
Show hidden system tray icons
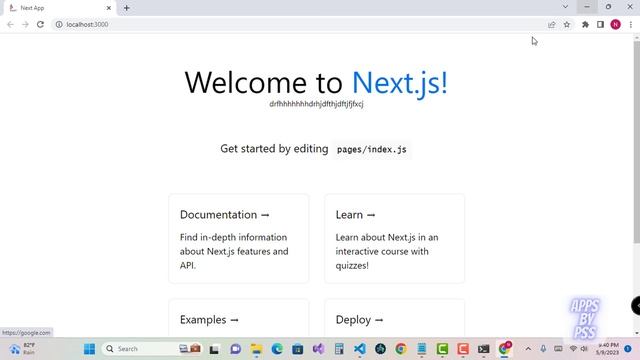pos(528,349)
